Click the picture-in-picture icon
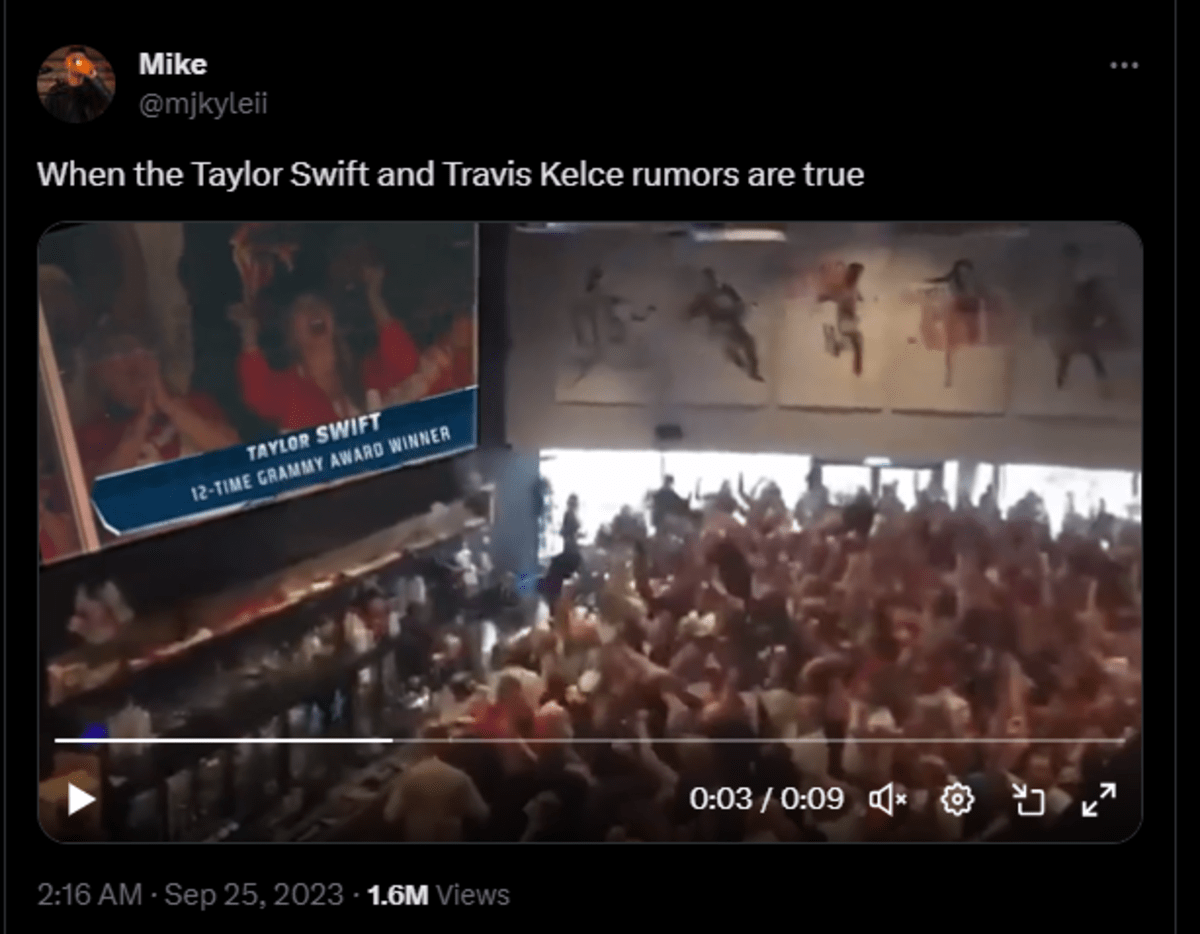This screenshot has height=934, width=1200. [1027, 799]
